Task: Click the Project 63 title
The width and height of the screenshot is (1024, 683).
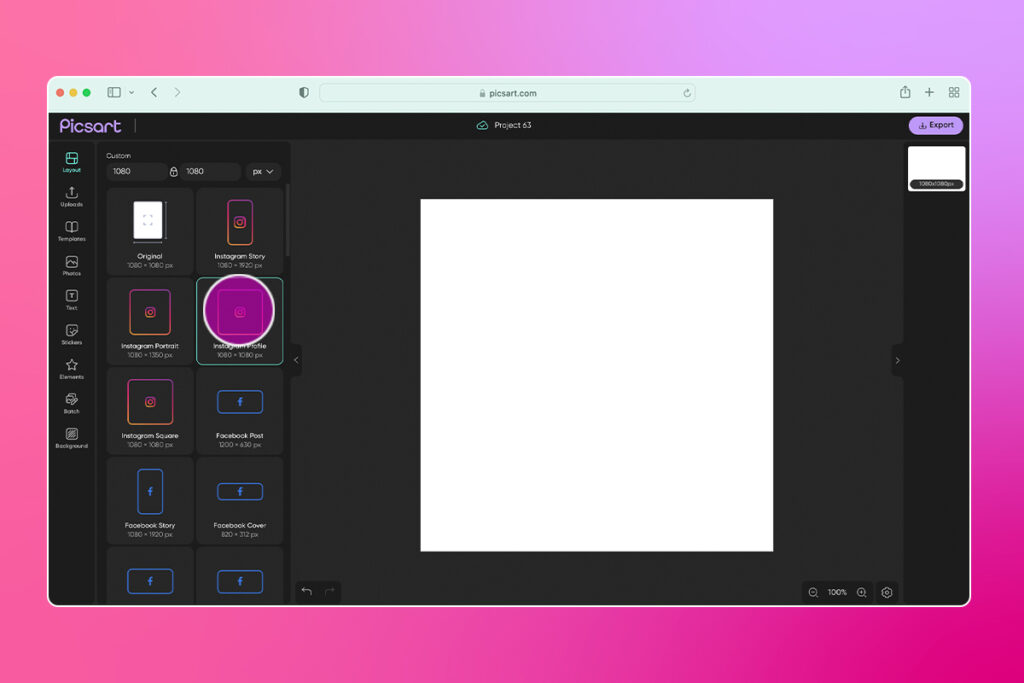Action: pos(512,125)
